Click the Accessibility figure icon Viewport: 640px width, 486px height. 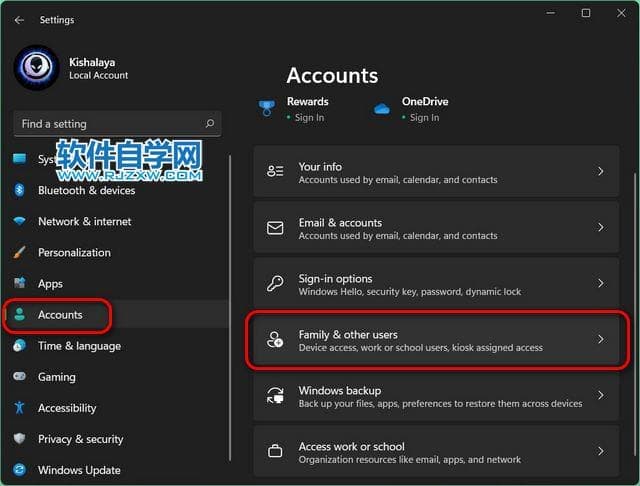[x=19, y=408]
